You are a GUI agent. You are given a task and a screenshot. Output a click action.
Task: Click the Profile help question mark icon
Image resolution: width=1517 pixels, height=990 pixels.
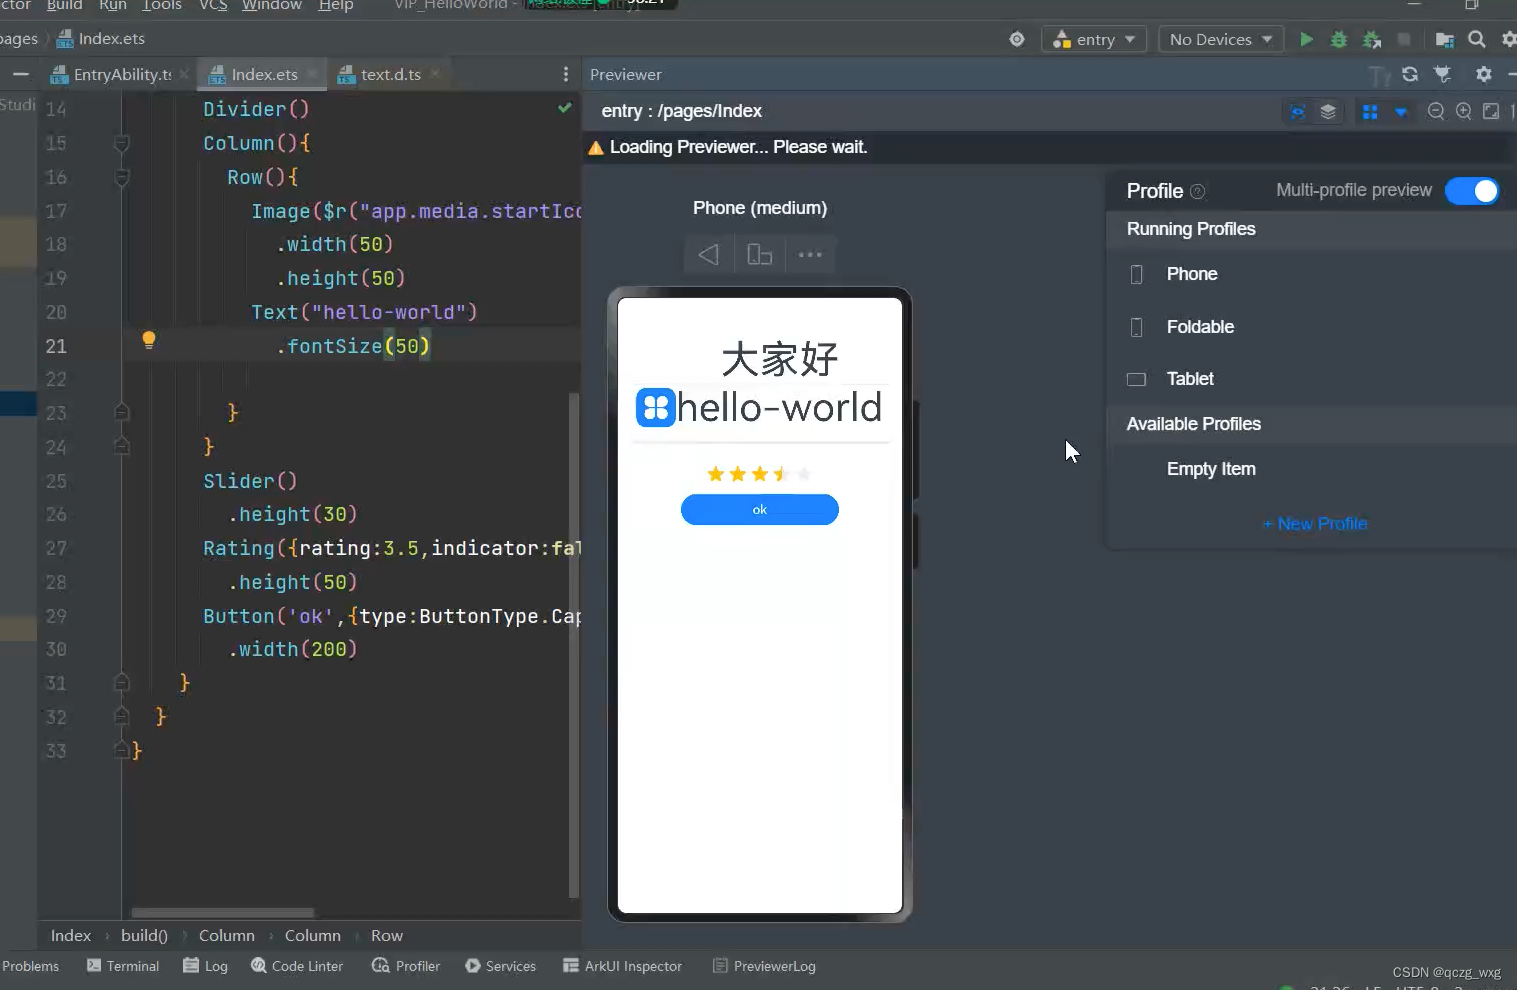[x=1198, y=191]
